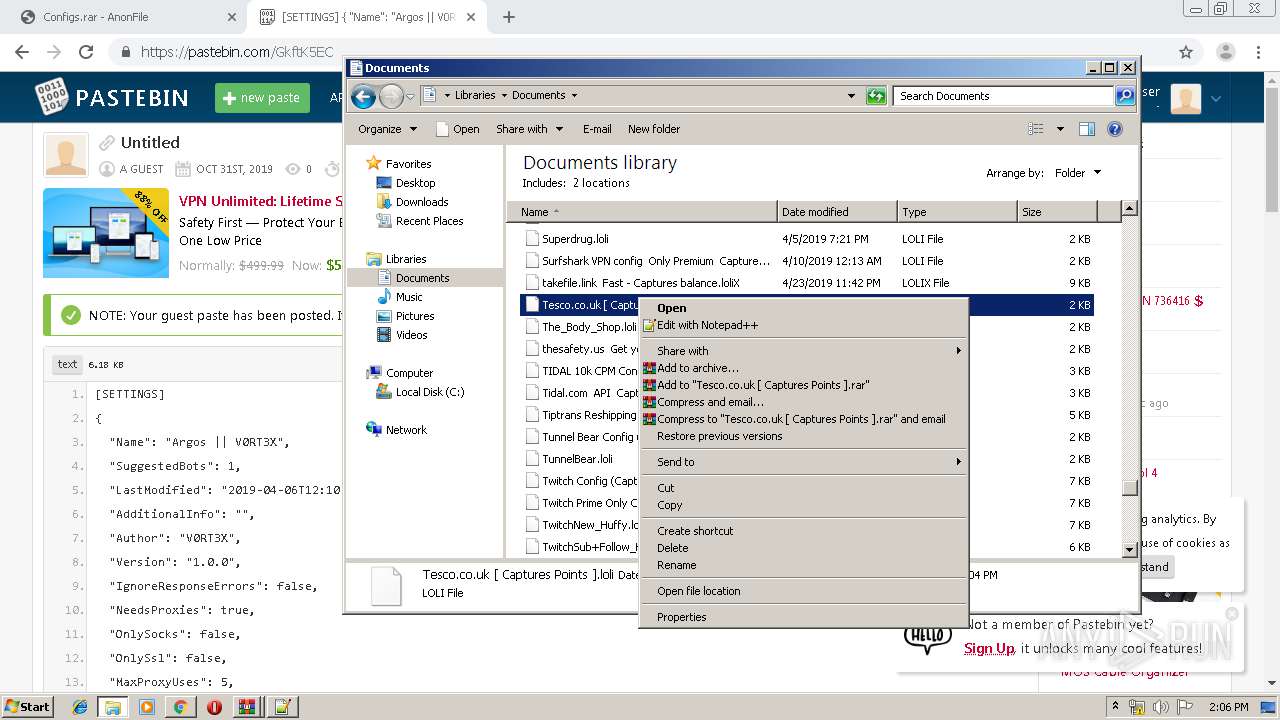Image resolution: width=1280 pixels, height=720 pixels.
Task: Select the takefile.link LOLIX file
Action: (808, 283)
